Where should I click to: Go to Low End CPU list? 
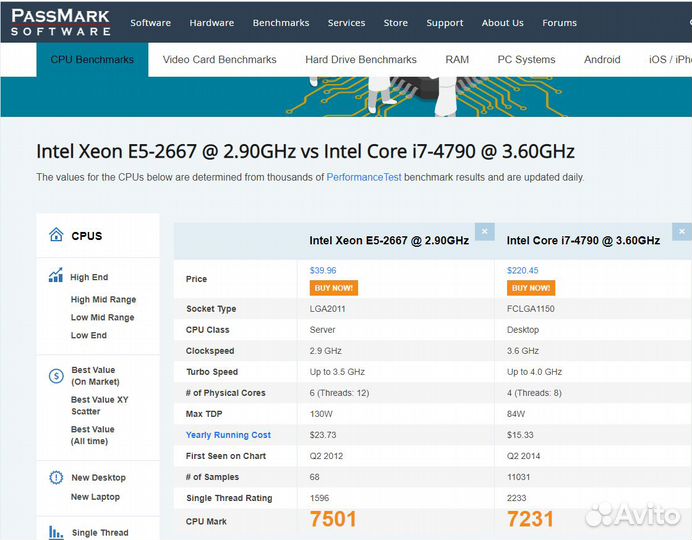pyautogui.click(x=89, y=335)
